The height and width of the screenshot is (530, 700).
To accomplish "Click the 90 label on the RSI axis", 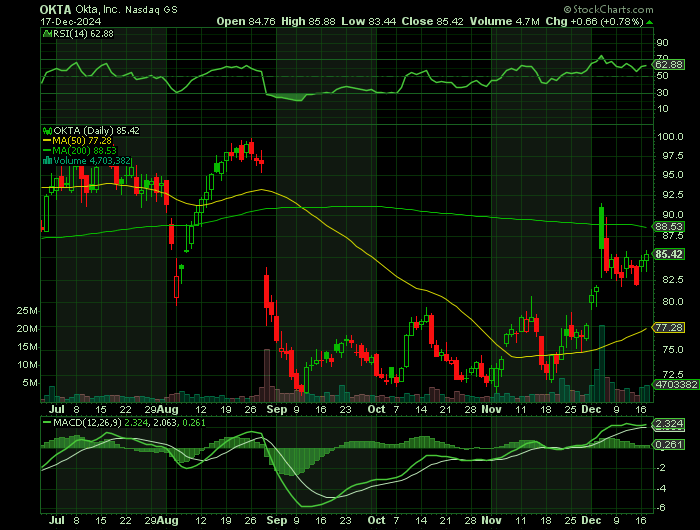I will pyautogui.click(x=662, y=43).
